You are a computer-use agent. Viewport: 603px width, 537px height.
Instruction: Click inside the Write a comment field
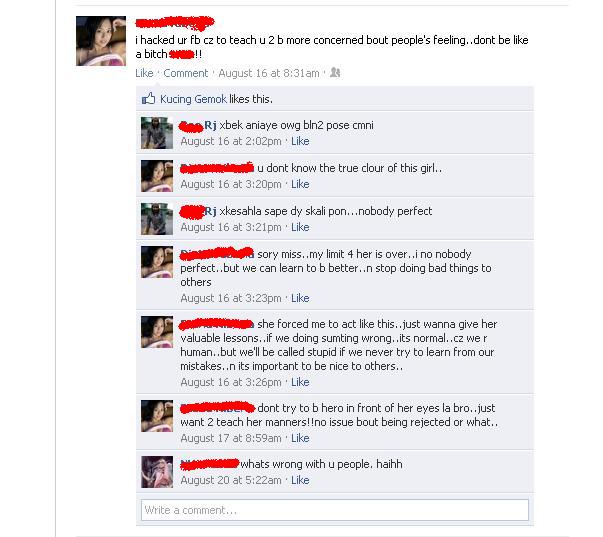tap(335, 510)
